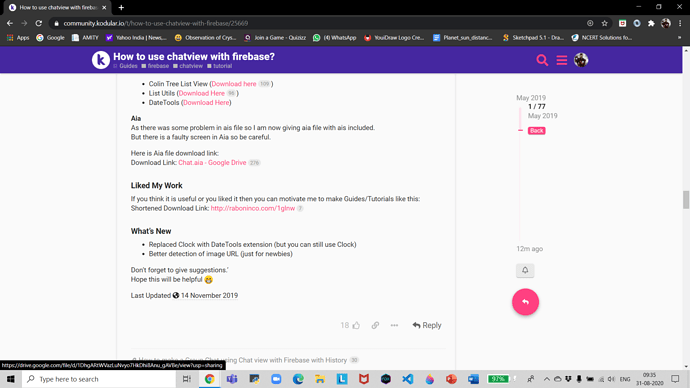Screen dimensions: 690x388
Task: Open the Kodular community logo home
Action: [100, 60]
